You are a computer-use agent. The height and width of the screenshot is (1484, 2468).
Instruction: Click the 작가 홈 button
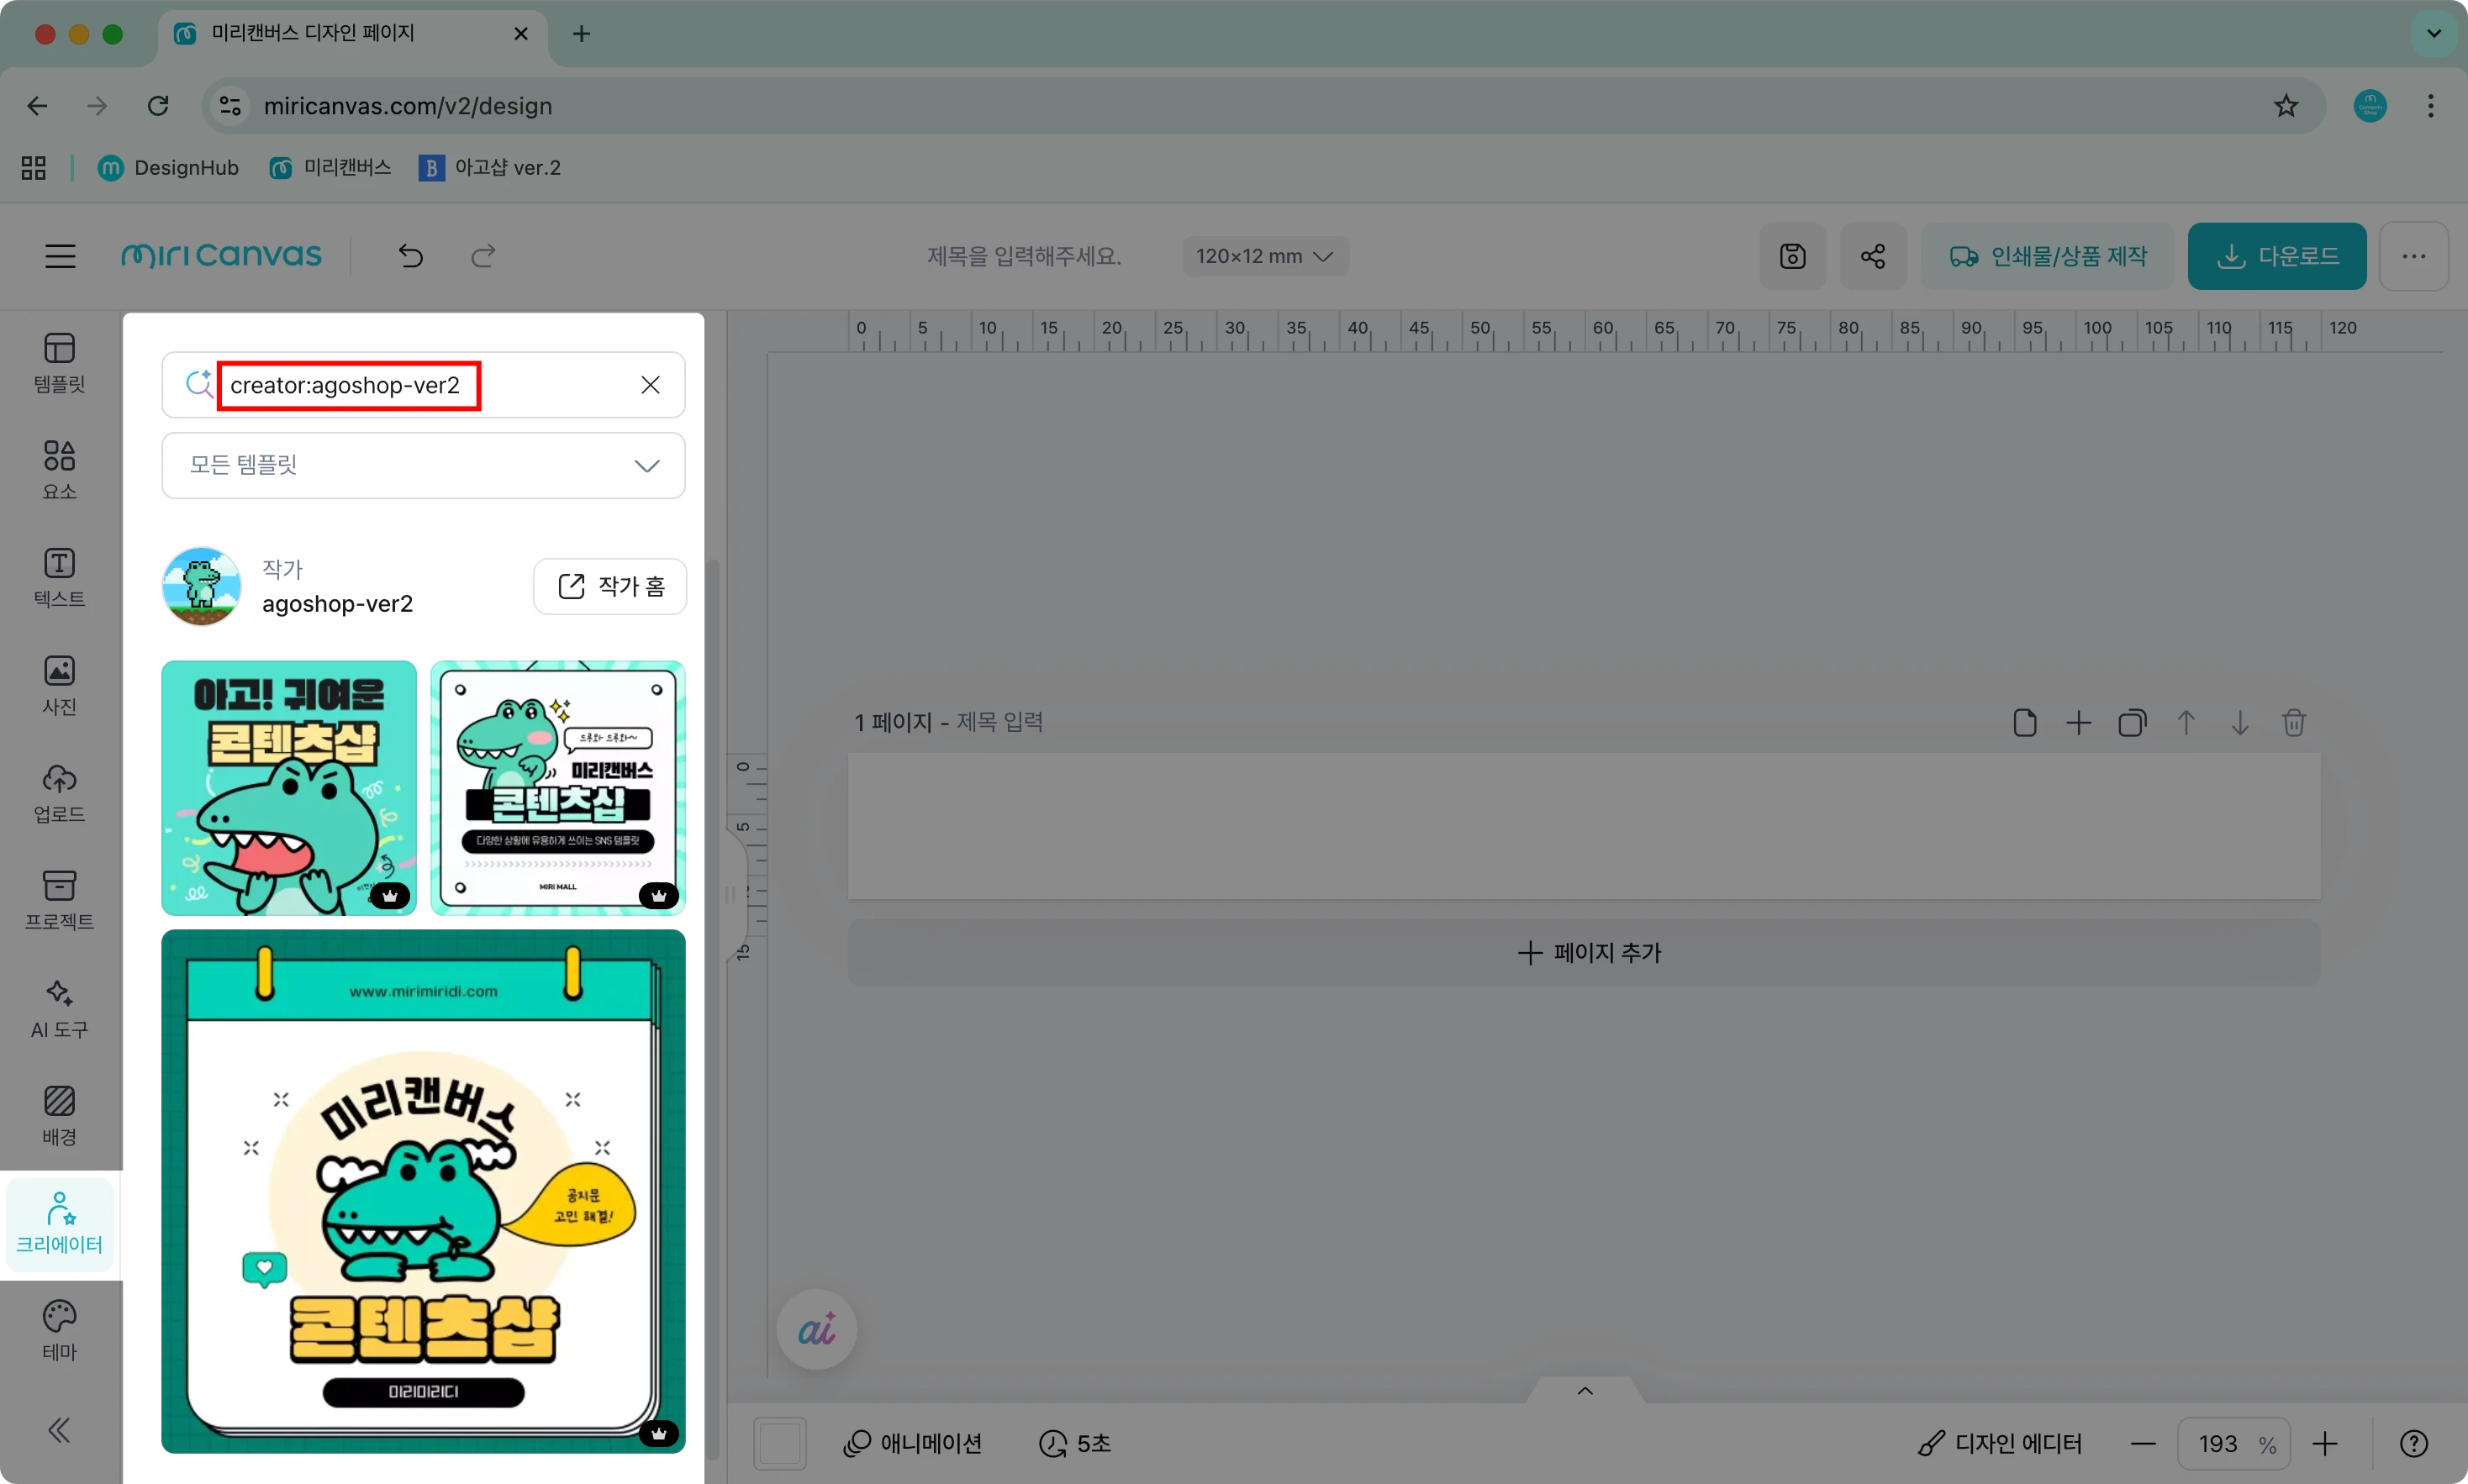(x=610, y=586)
